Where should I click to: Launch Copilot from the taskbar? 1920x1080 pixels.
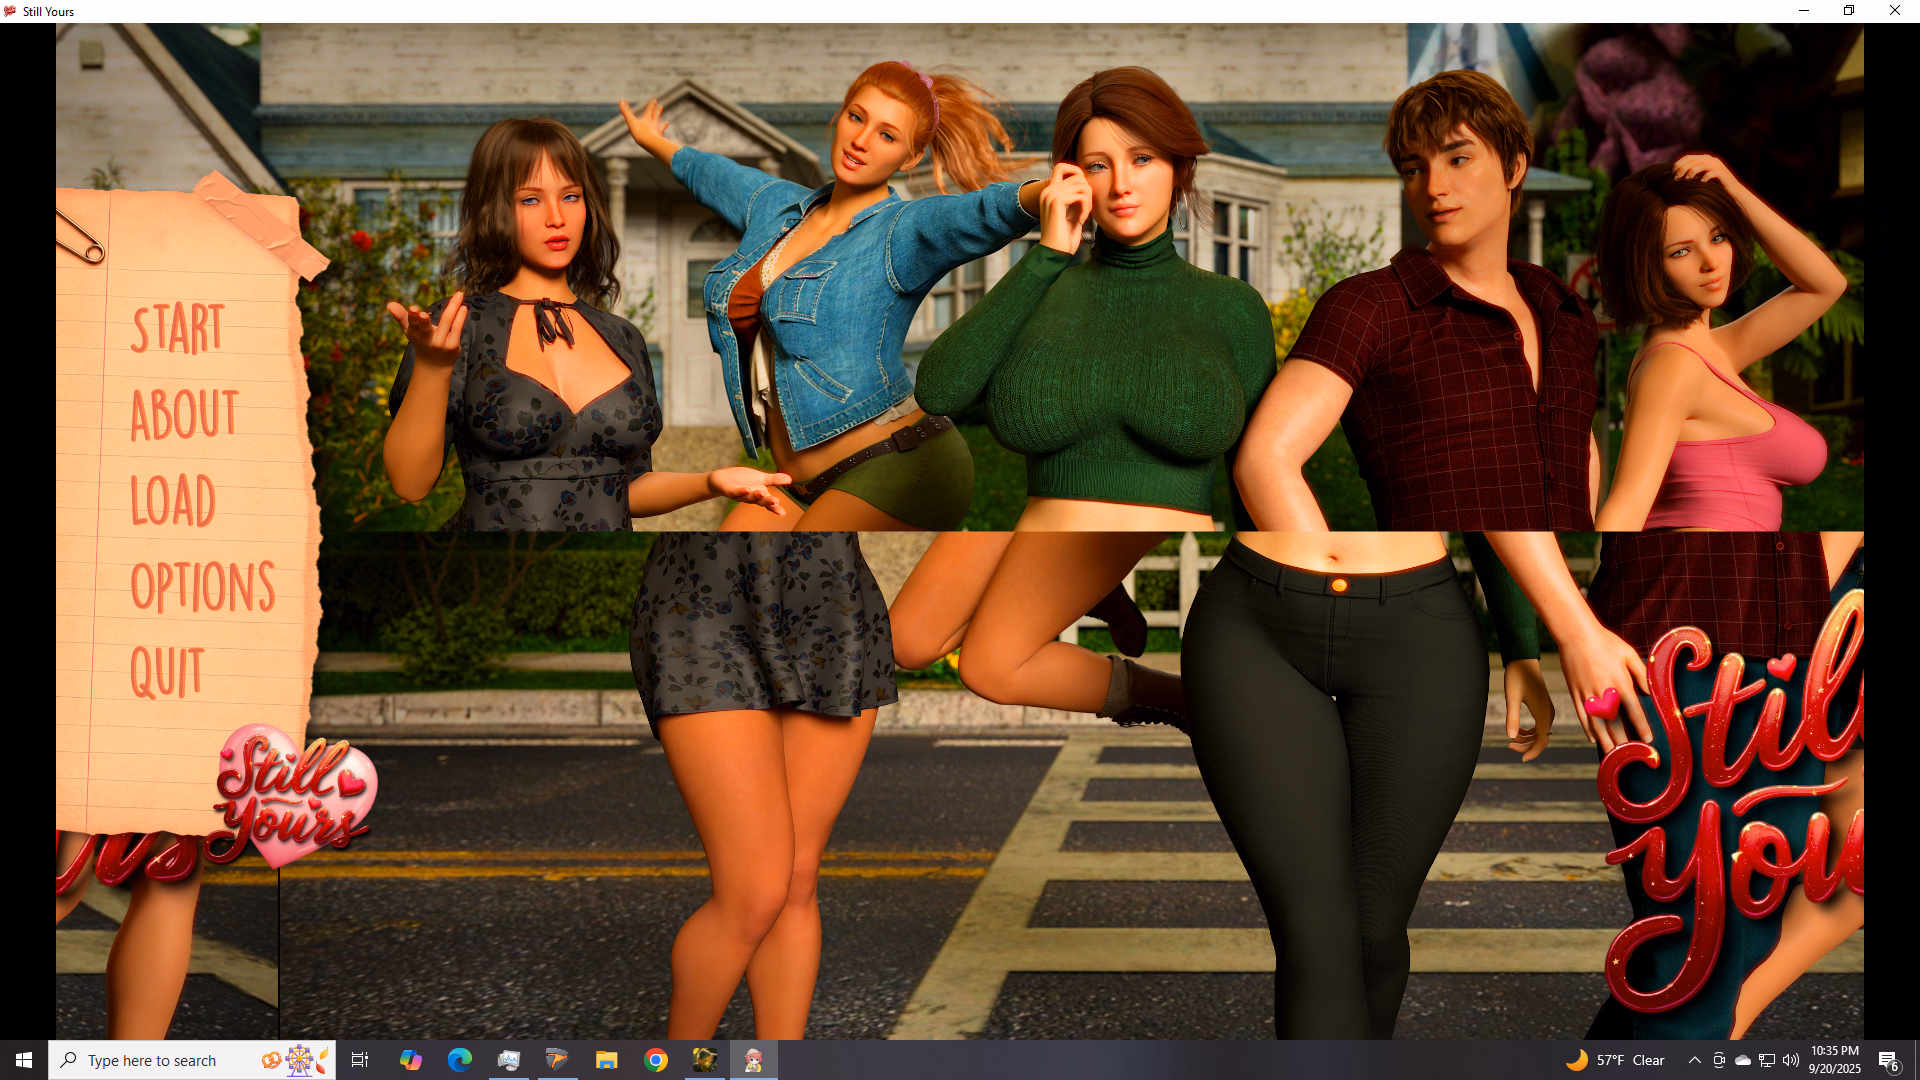[411, 1060]
